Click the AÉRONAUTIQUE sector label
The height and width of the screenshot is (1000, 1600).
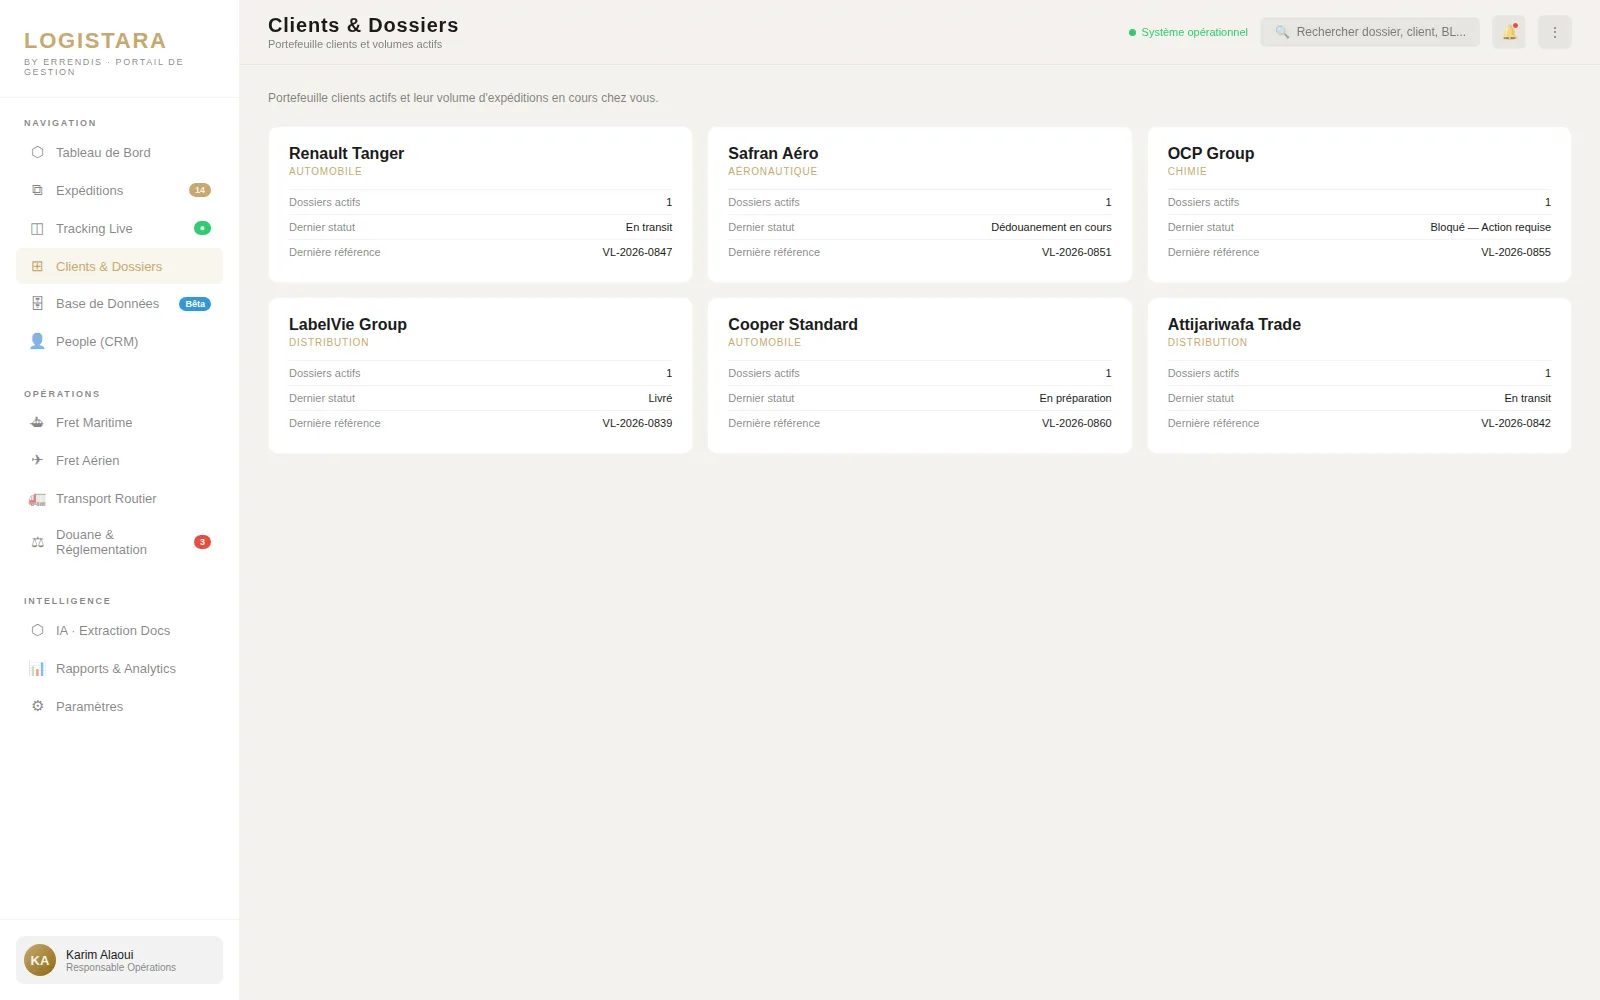(773, 172)
